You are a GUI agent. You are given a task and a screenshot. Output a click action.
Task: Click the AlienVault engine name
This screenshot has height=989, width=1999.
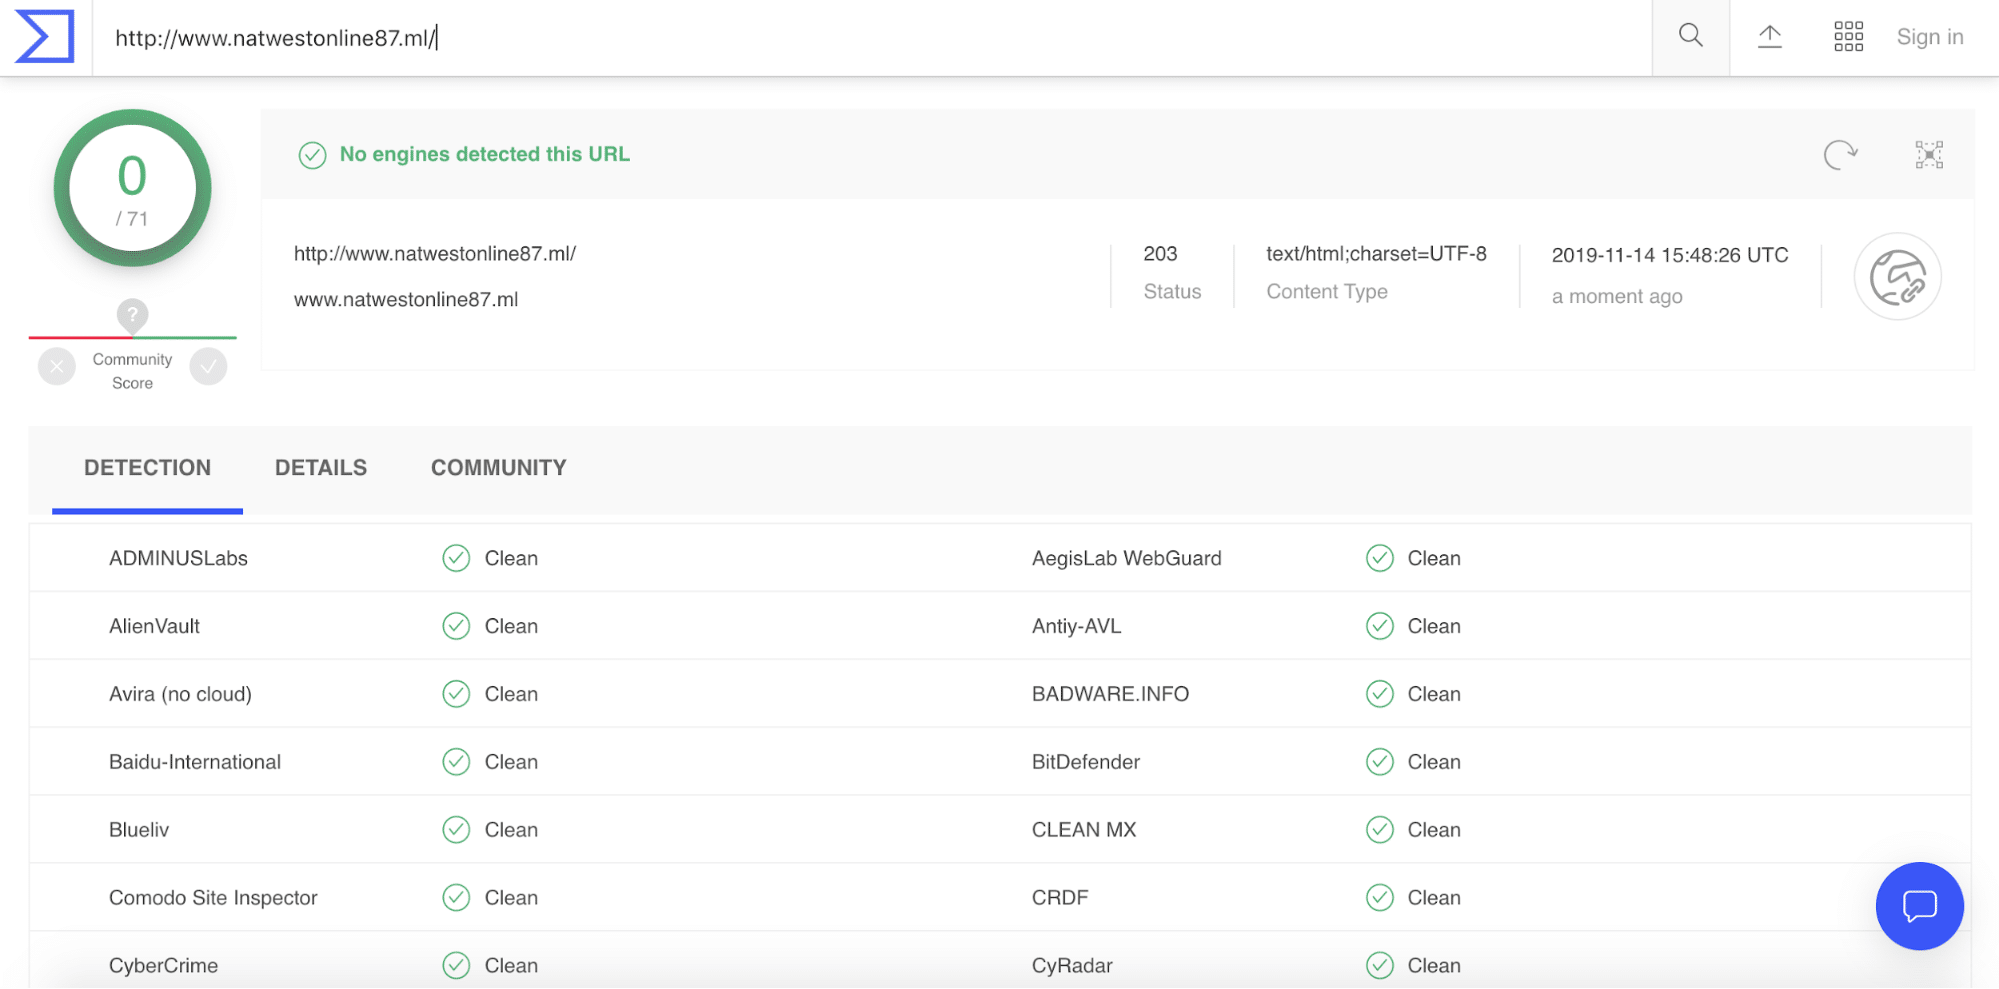pos(154,627)
